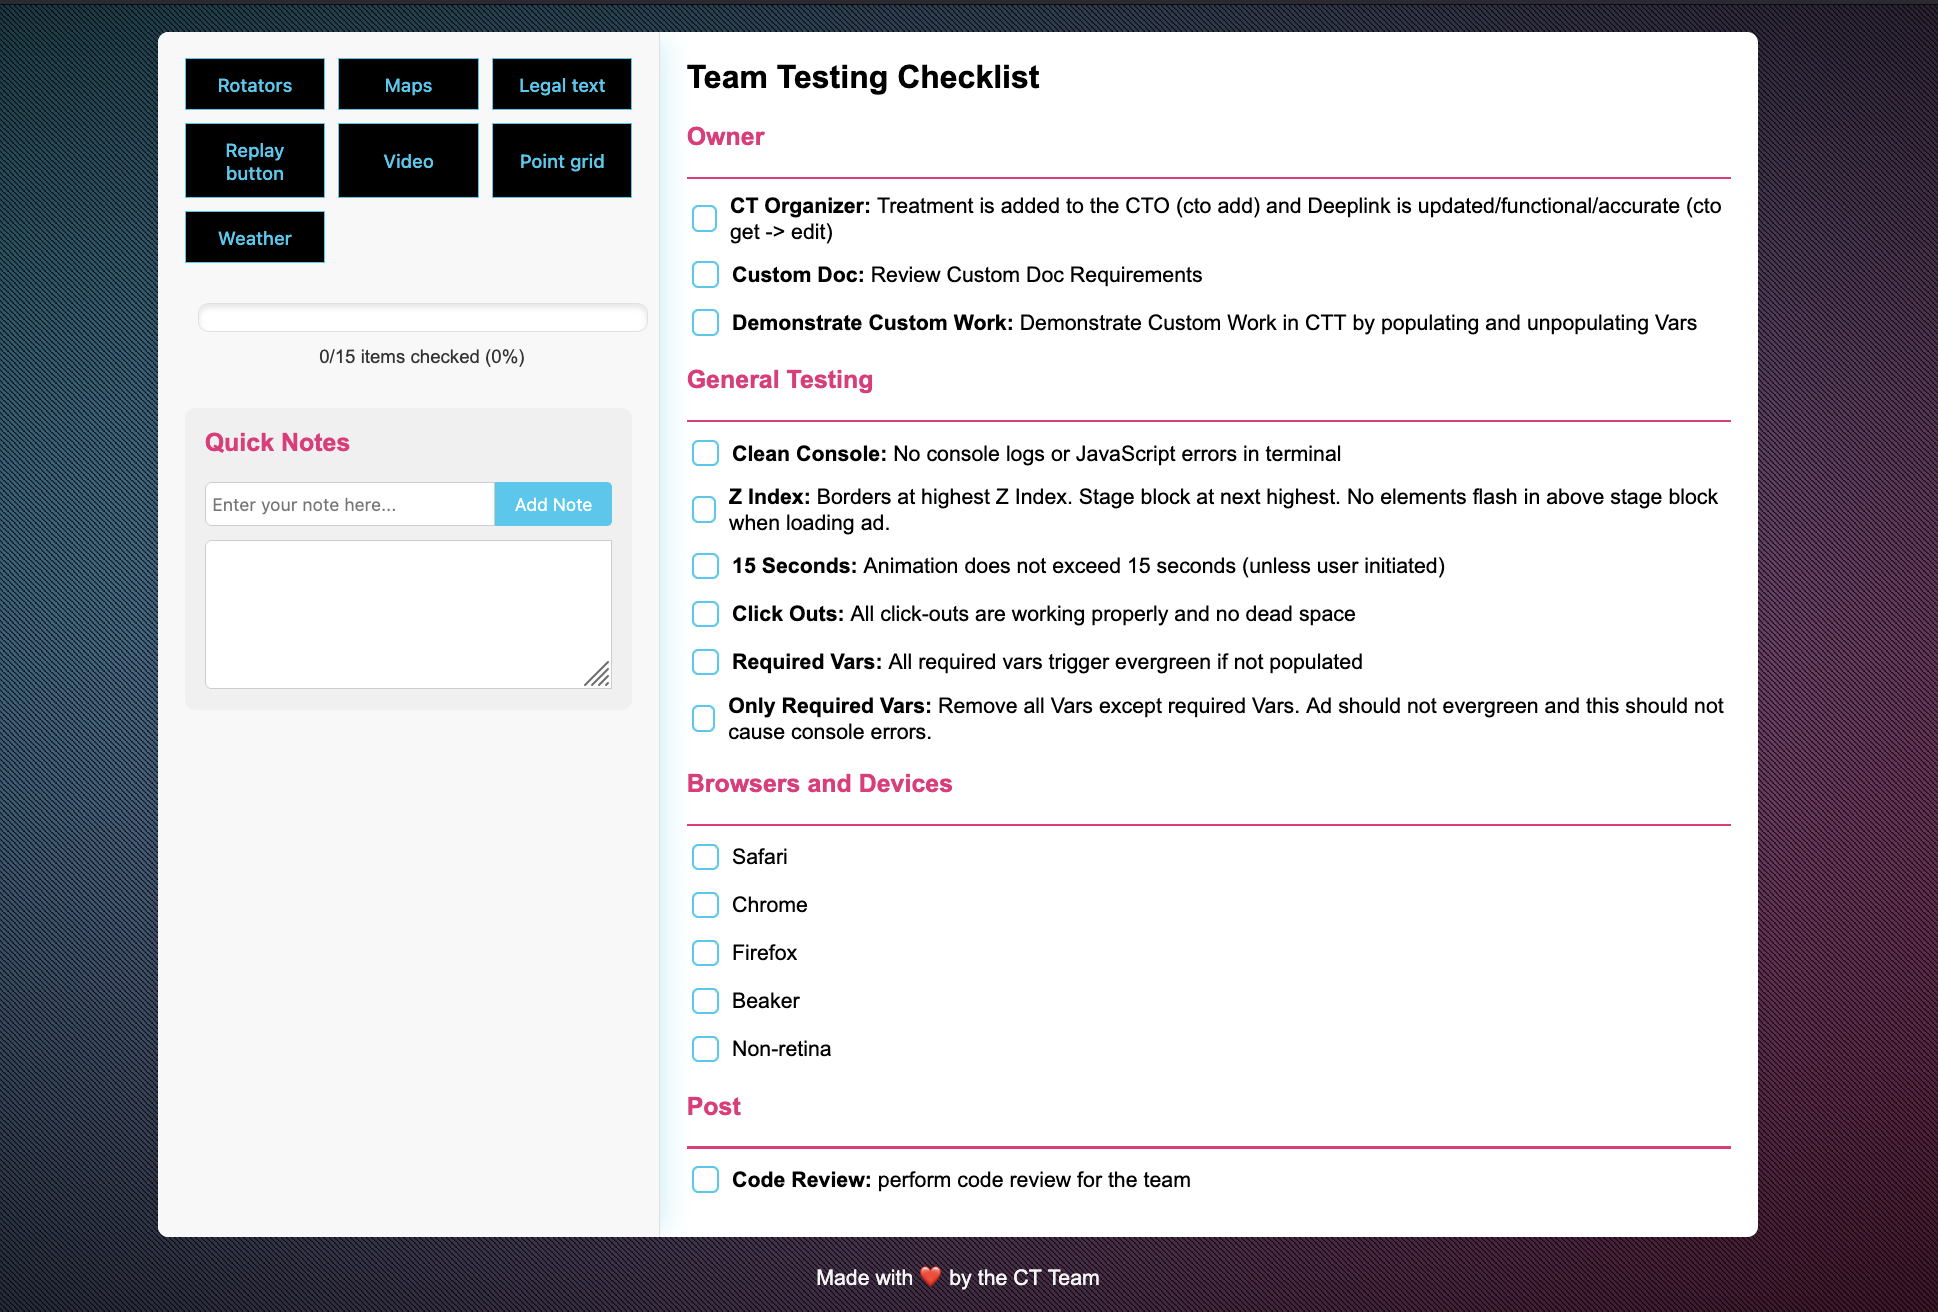The height and width of the screenshot is (1312, 1938).
Task: Click the Team Testing Checklist title
Action: click(x=863, y=77)
